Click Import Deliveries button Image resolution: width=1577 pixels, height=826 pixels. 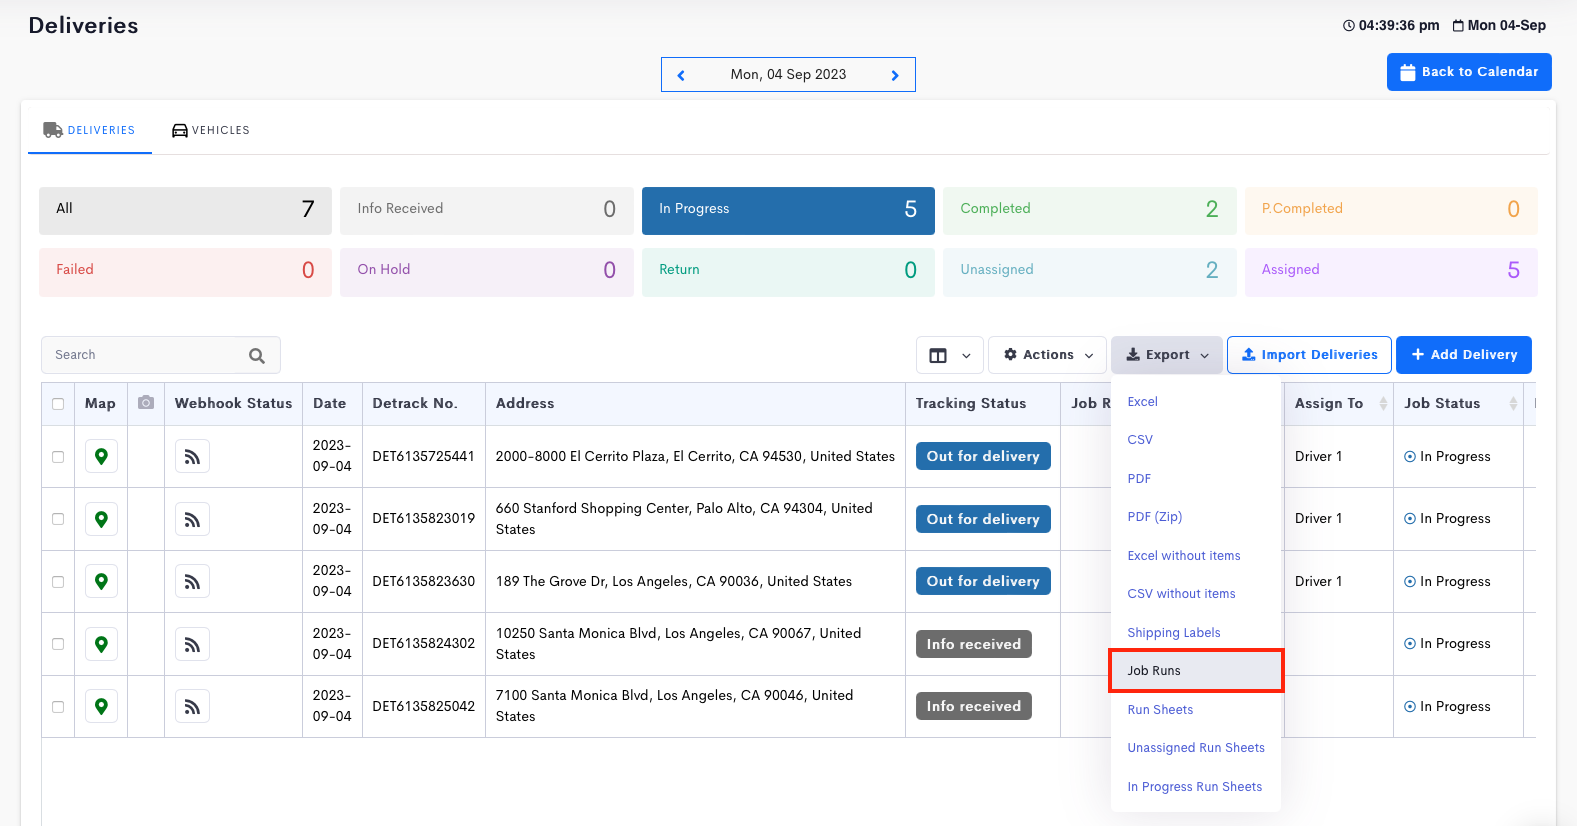[1309, 355]
